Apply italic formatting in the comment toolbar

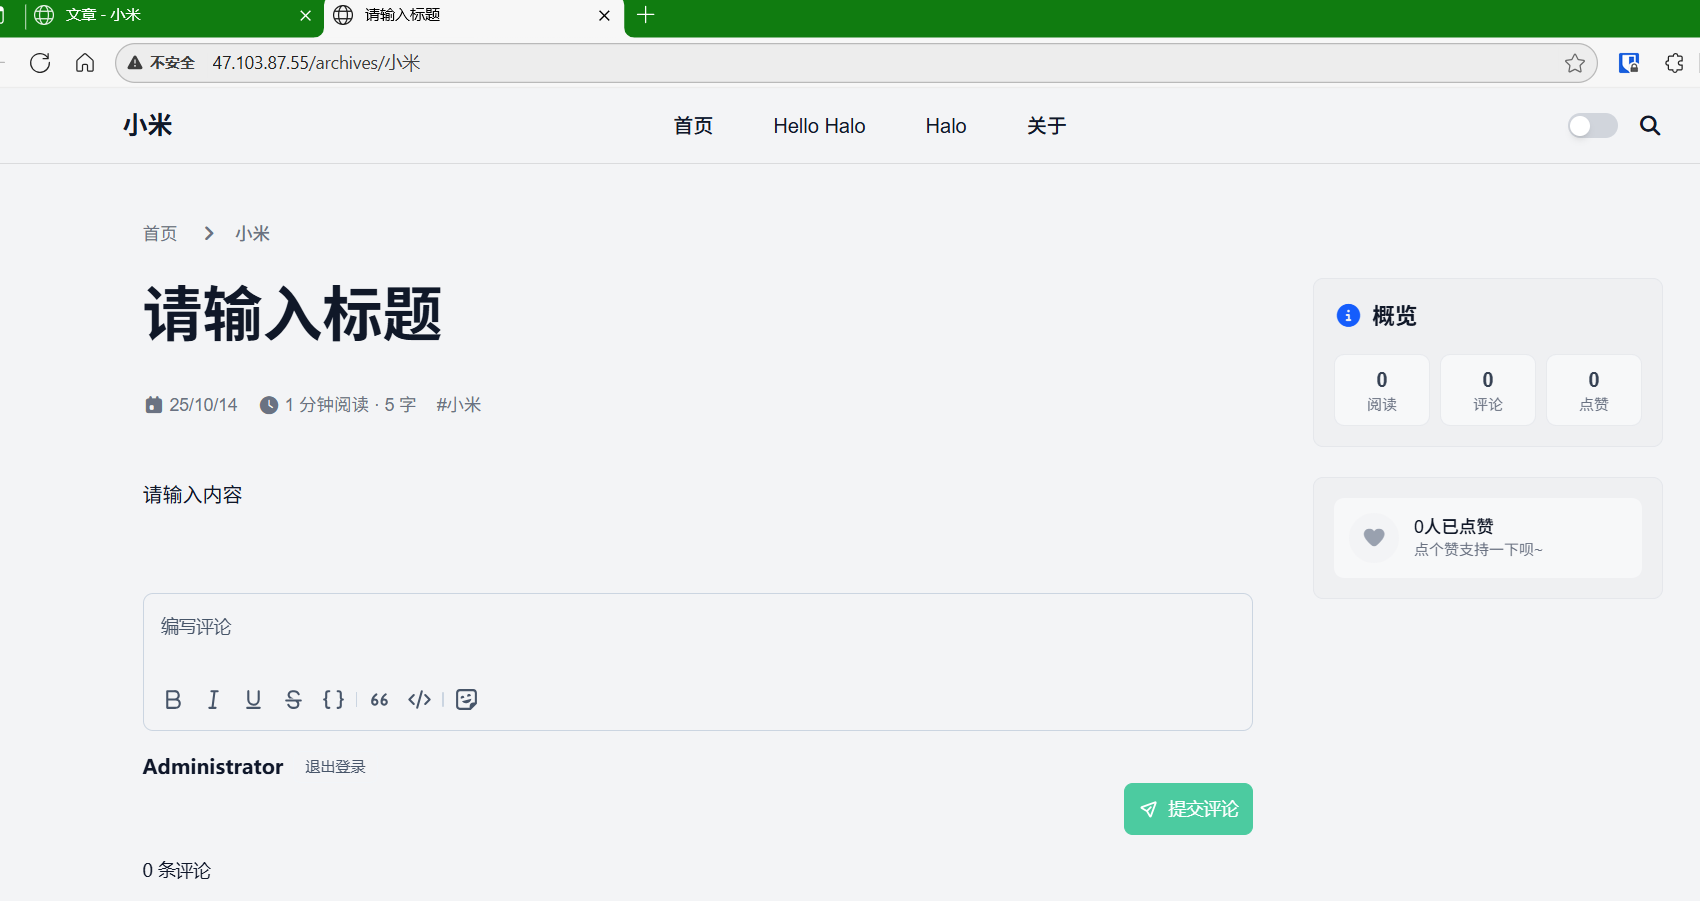pos(213,699)
